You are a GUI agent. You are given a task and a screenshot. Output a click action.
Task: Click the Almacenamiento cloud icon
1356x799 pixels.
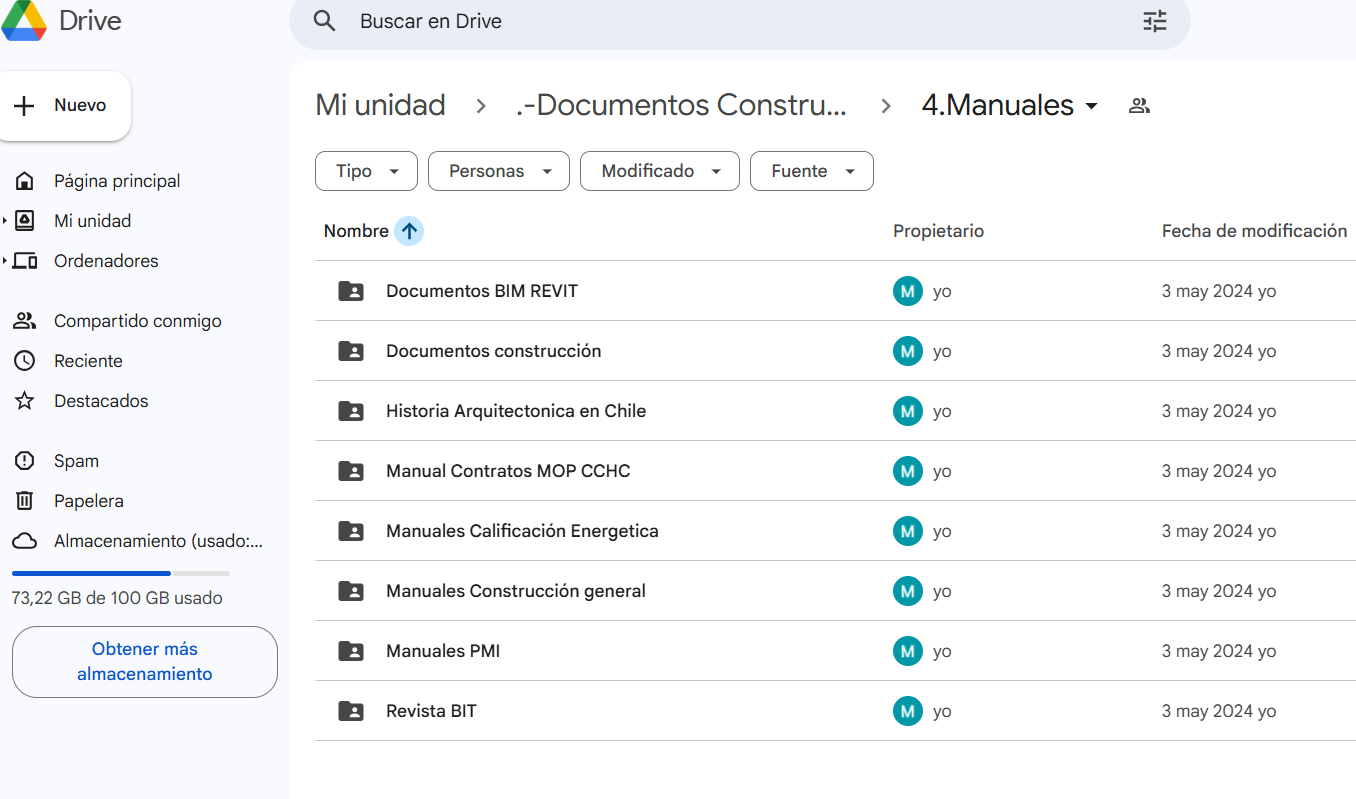[24, 540]
